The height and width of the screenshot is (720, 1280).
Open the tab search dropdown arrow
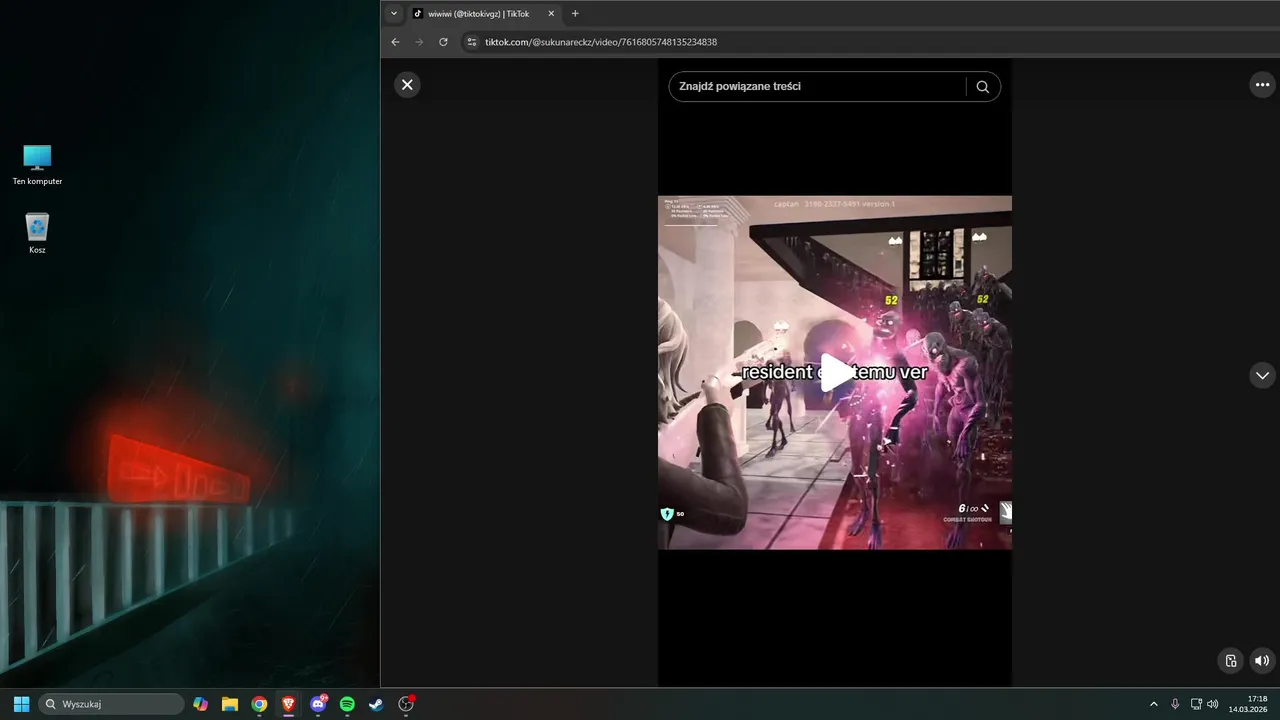[394, 14]
